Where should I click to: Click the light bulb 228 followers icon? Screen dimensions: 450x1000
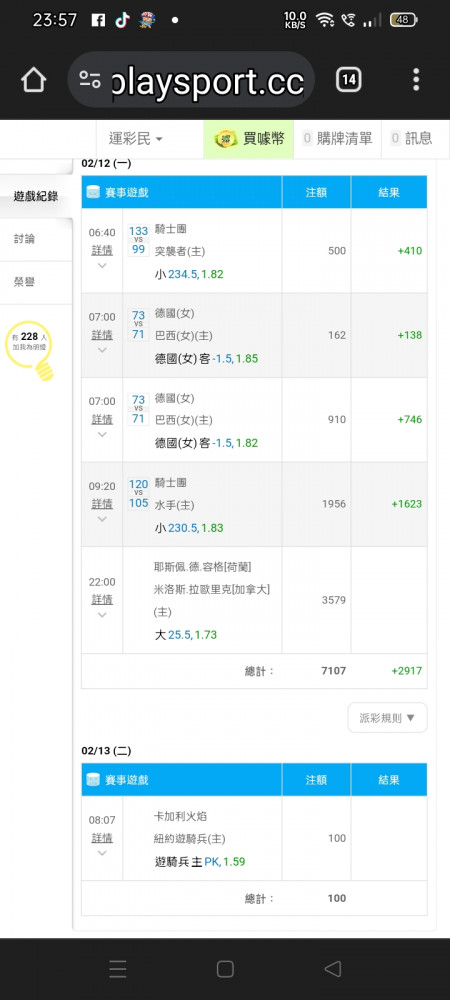pyautogui.click(x=30, y=350)
